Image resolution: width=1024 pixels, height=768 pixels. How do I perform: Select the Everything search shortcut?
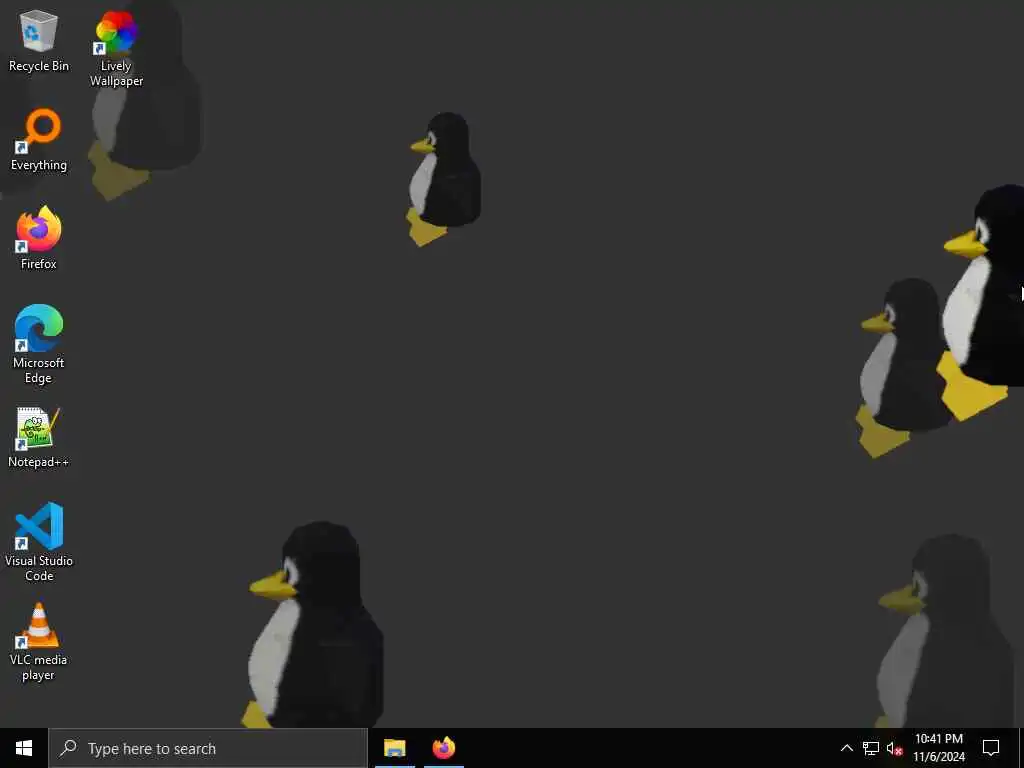coord(39,140)
